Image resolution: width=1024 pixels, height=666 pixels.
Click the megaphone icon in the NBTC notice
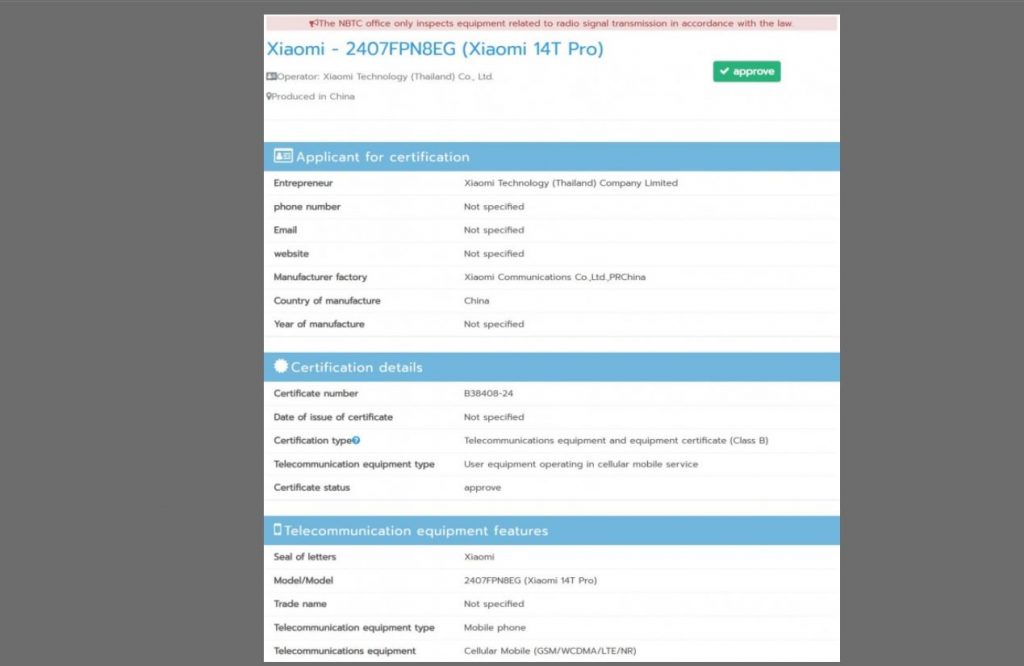[x=313, y=24]
